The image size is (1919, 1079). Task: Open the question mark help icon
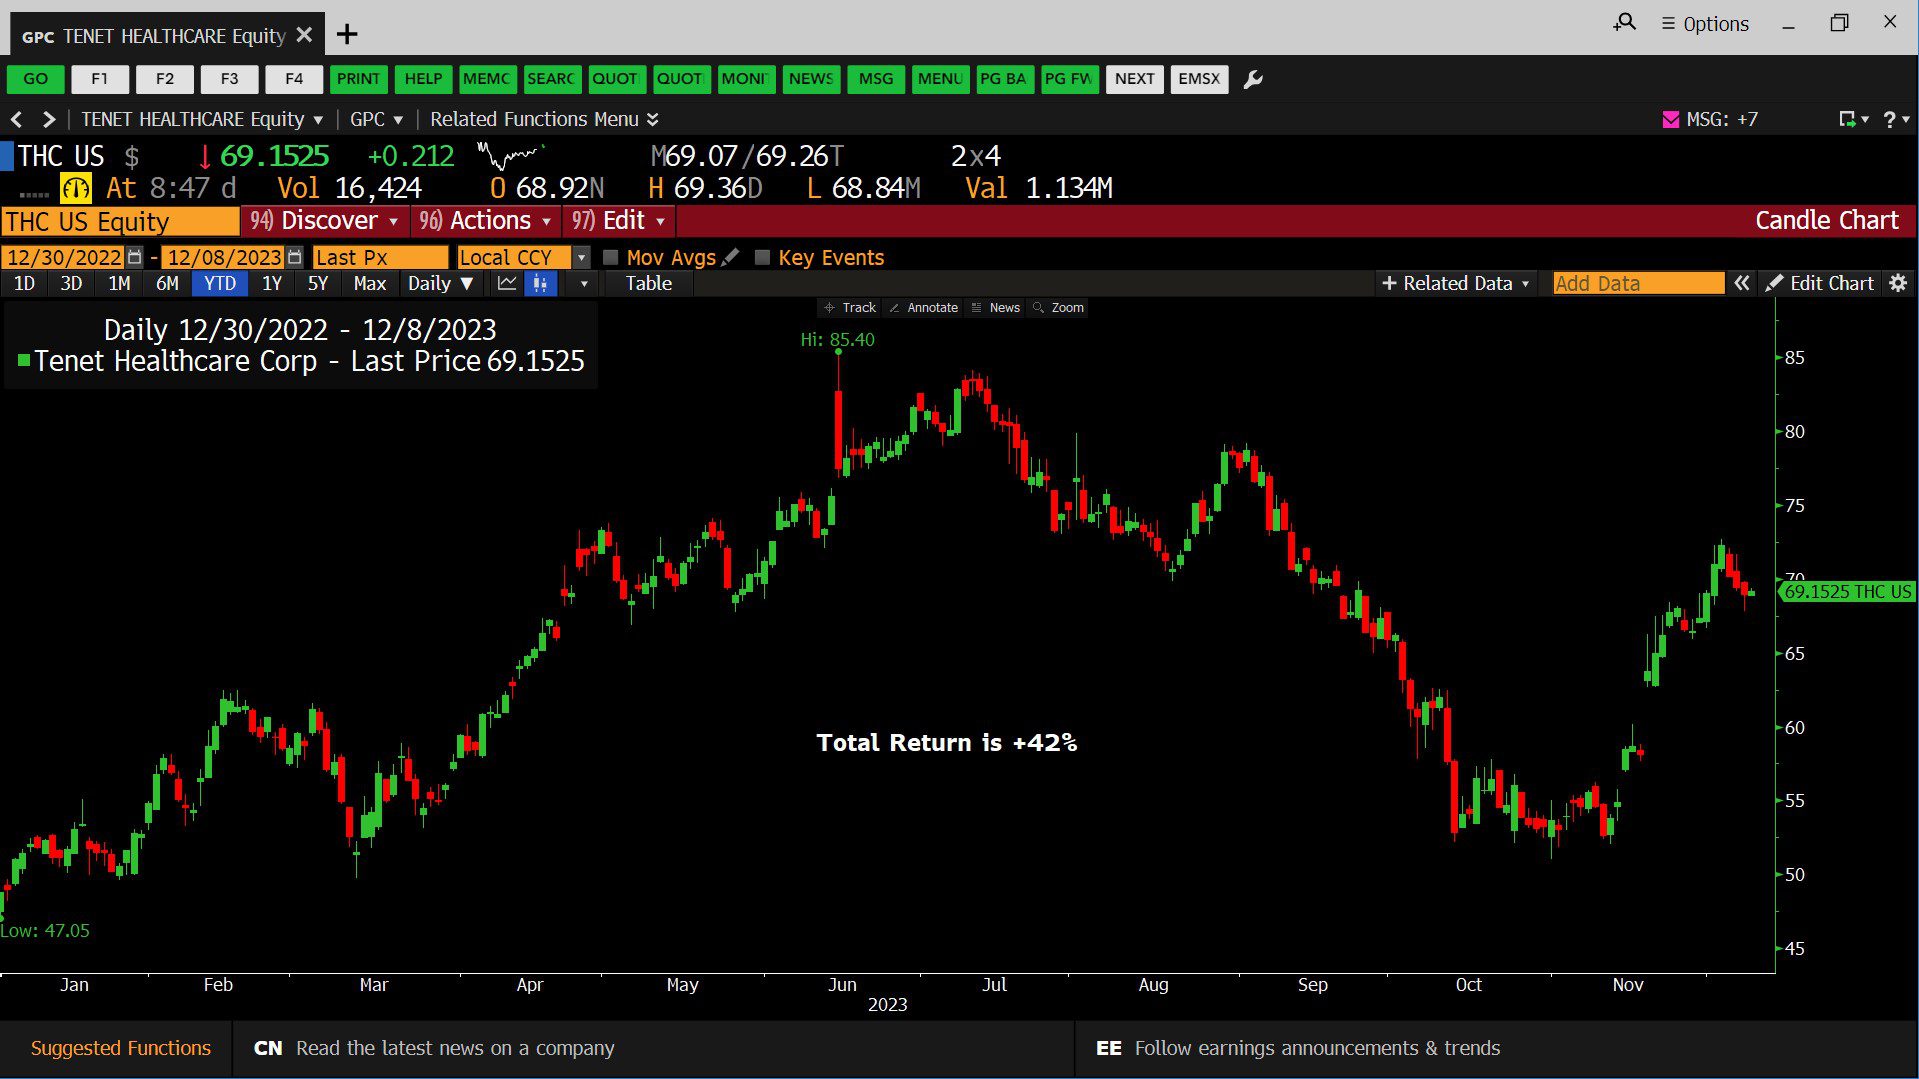click(1890, 119)
